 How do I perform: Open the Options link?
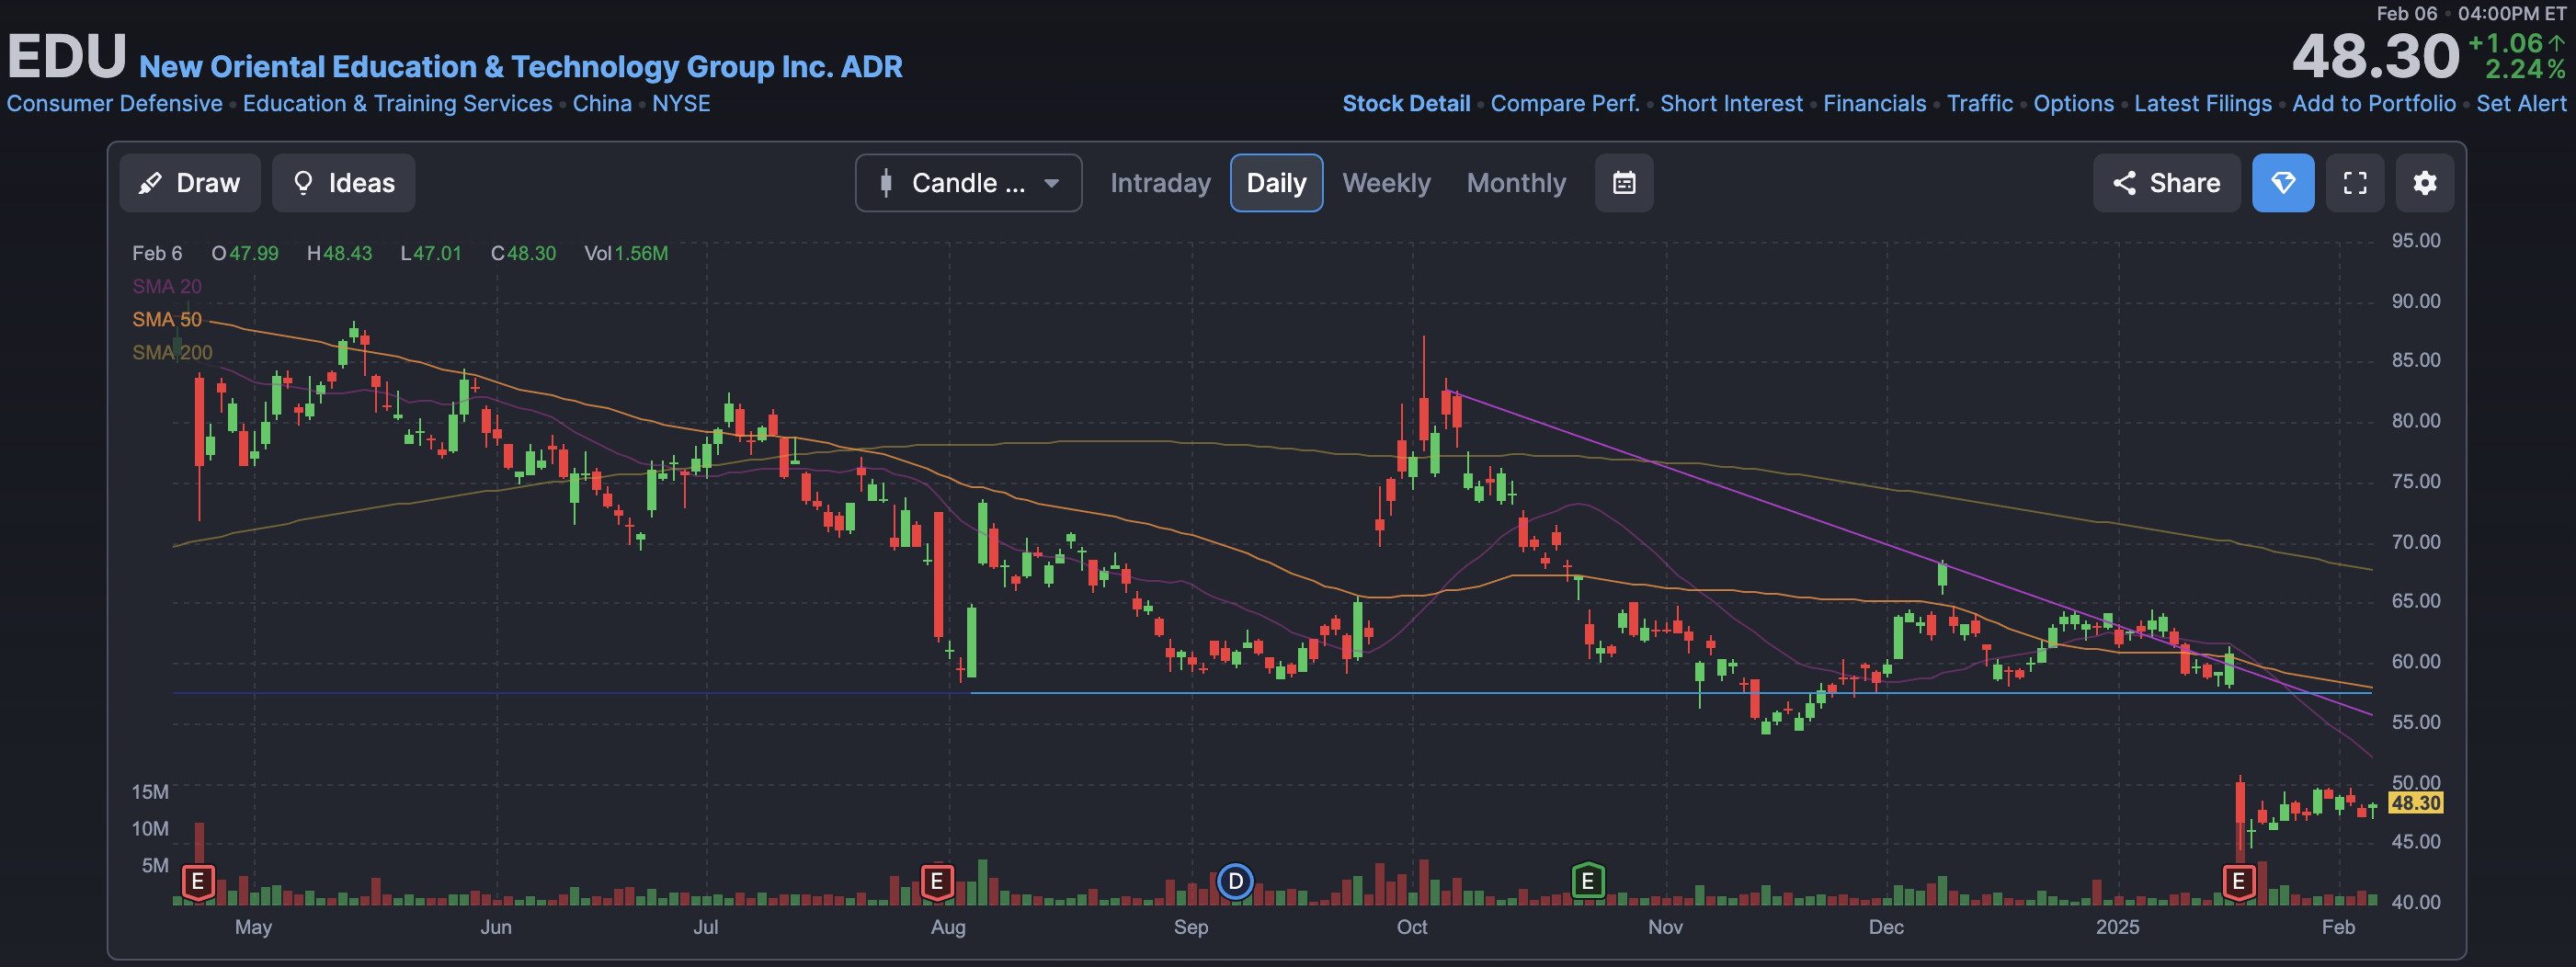[2073, 104]
